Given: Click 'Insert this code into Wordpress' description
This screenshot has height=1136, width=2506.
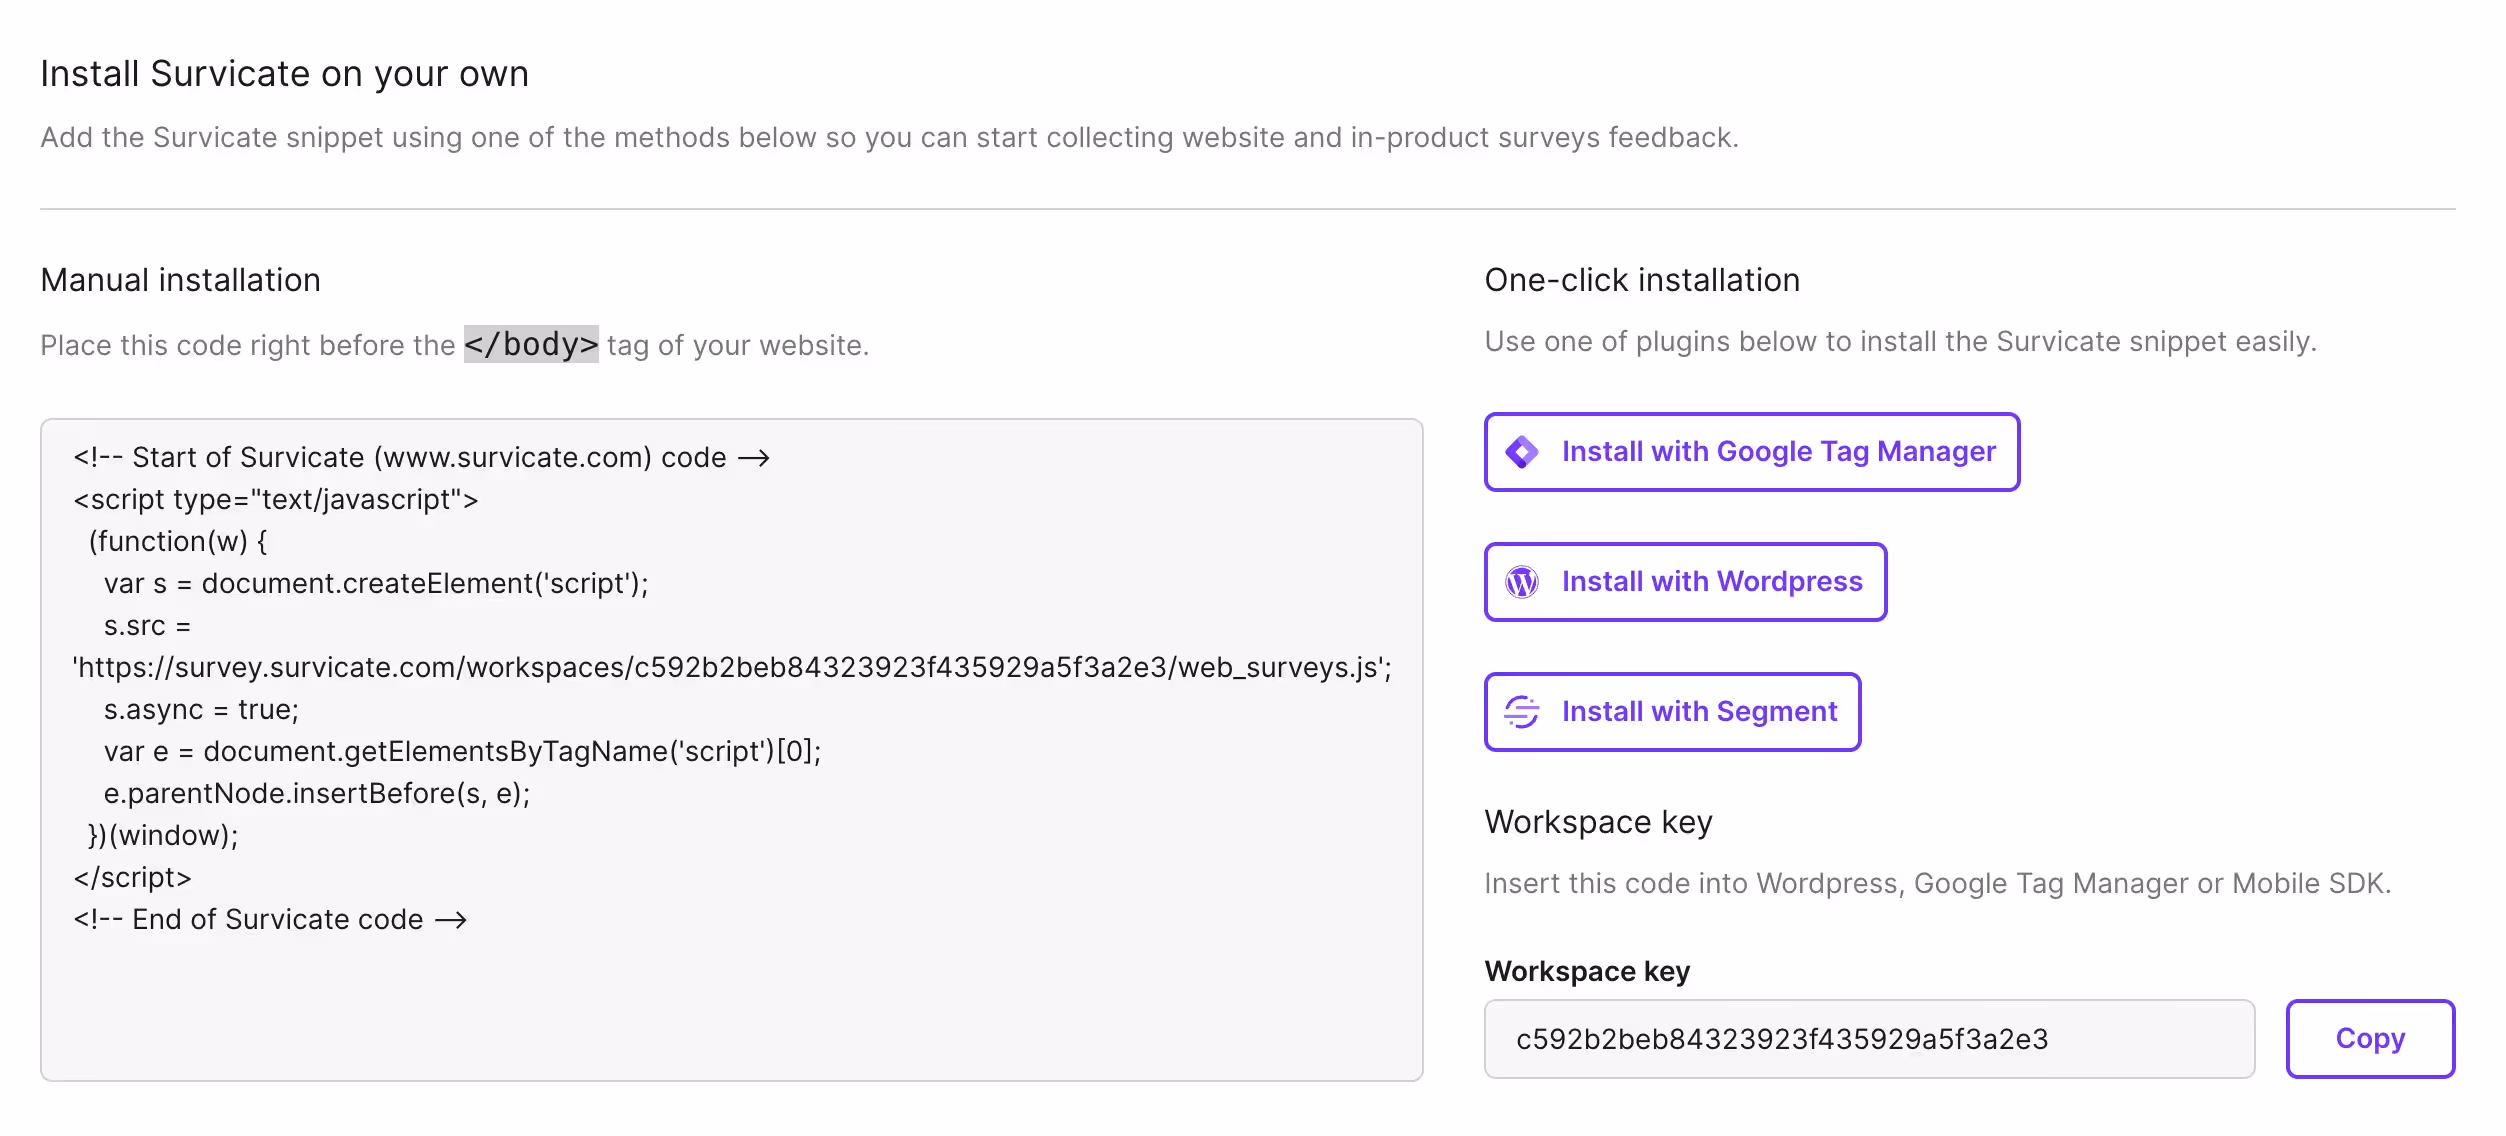Looking at the screenshot, I should (1937, 884).
